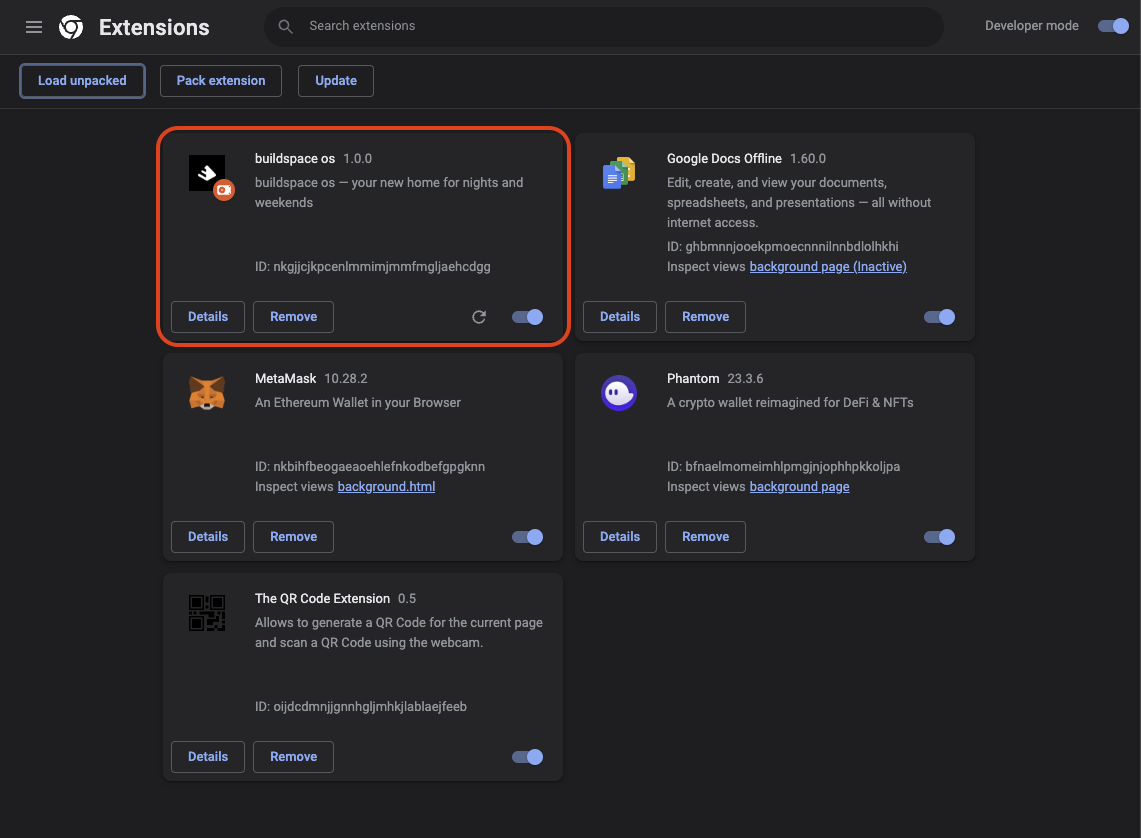Click the MetaMask fox icon
The height and width of the screenshot is (838, 1141).
point(207,392)
